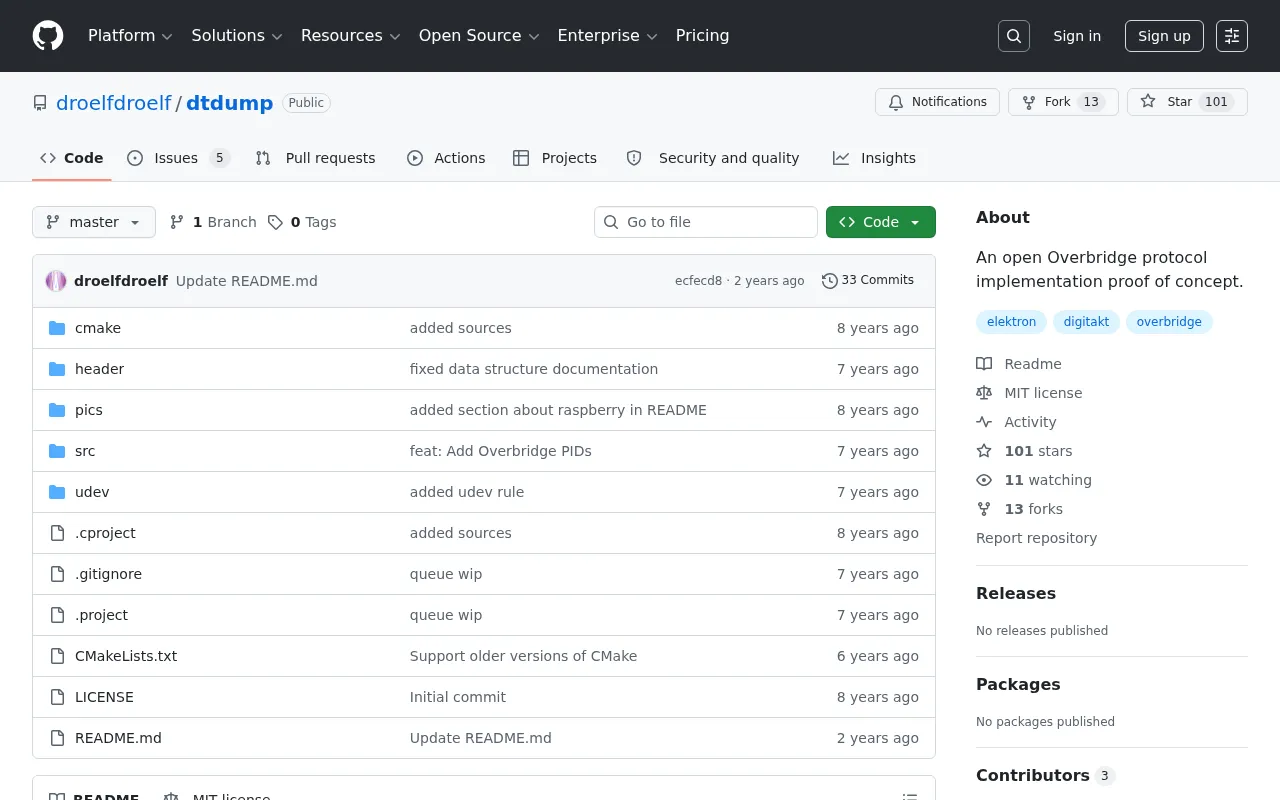
Task: Fork the repository with Fork button
Action: [1063, 102]
